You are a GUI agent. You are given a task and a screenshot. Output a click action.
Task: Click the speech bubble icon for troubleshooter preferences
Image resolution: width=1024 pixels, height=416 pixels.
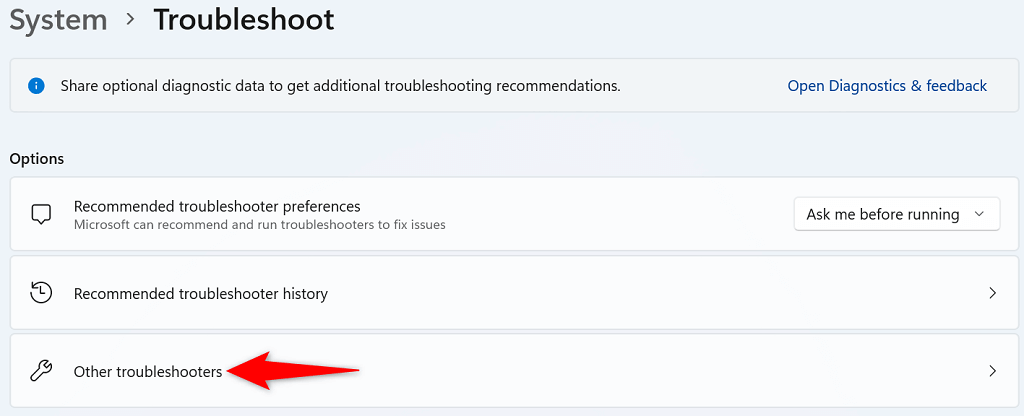(41, 214)
